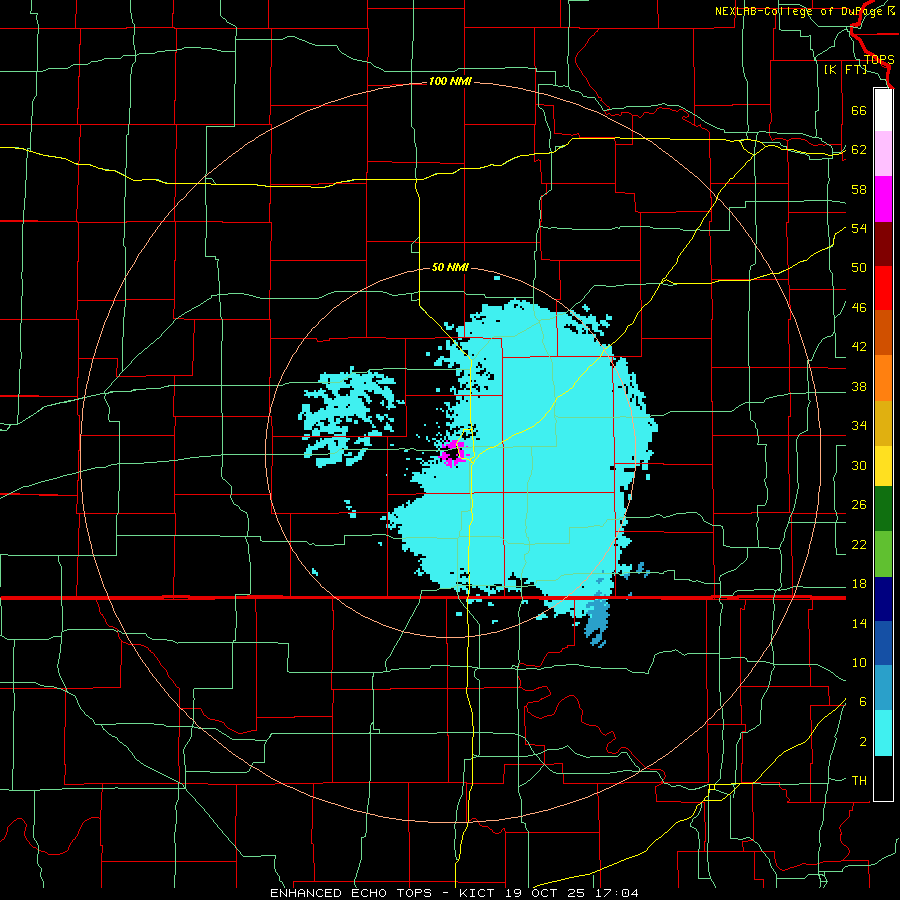Click the cyan swatch in the tops legend
The image size is (900, 900).
(883, 733)
